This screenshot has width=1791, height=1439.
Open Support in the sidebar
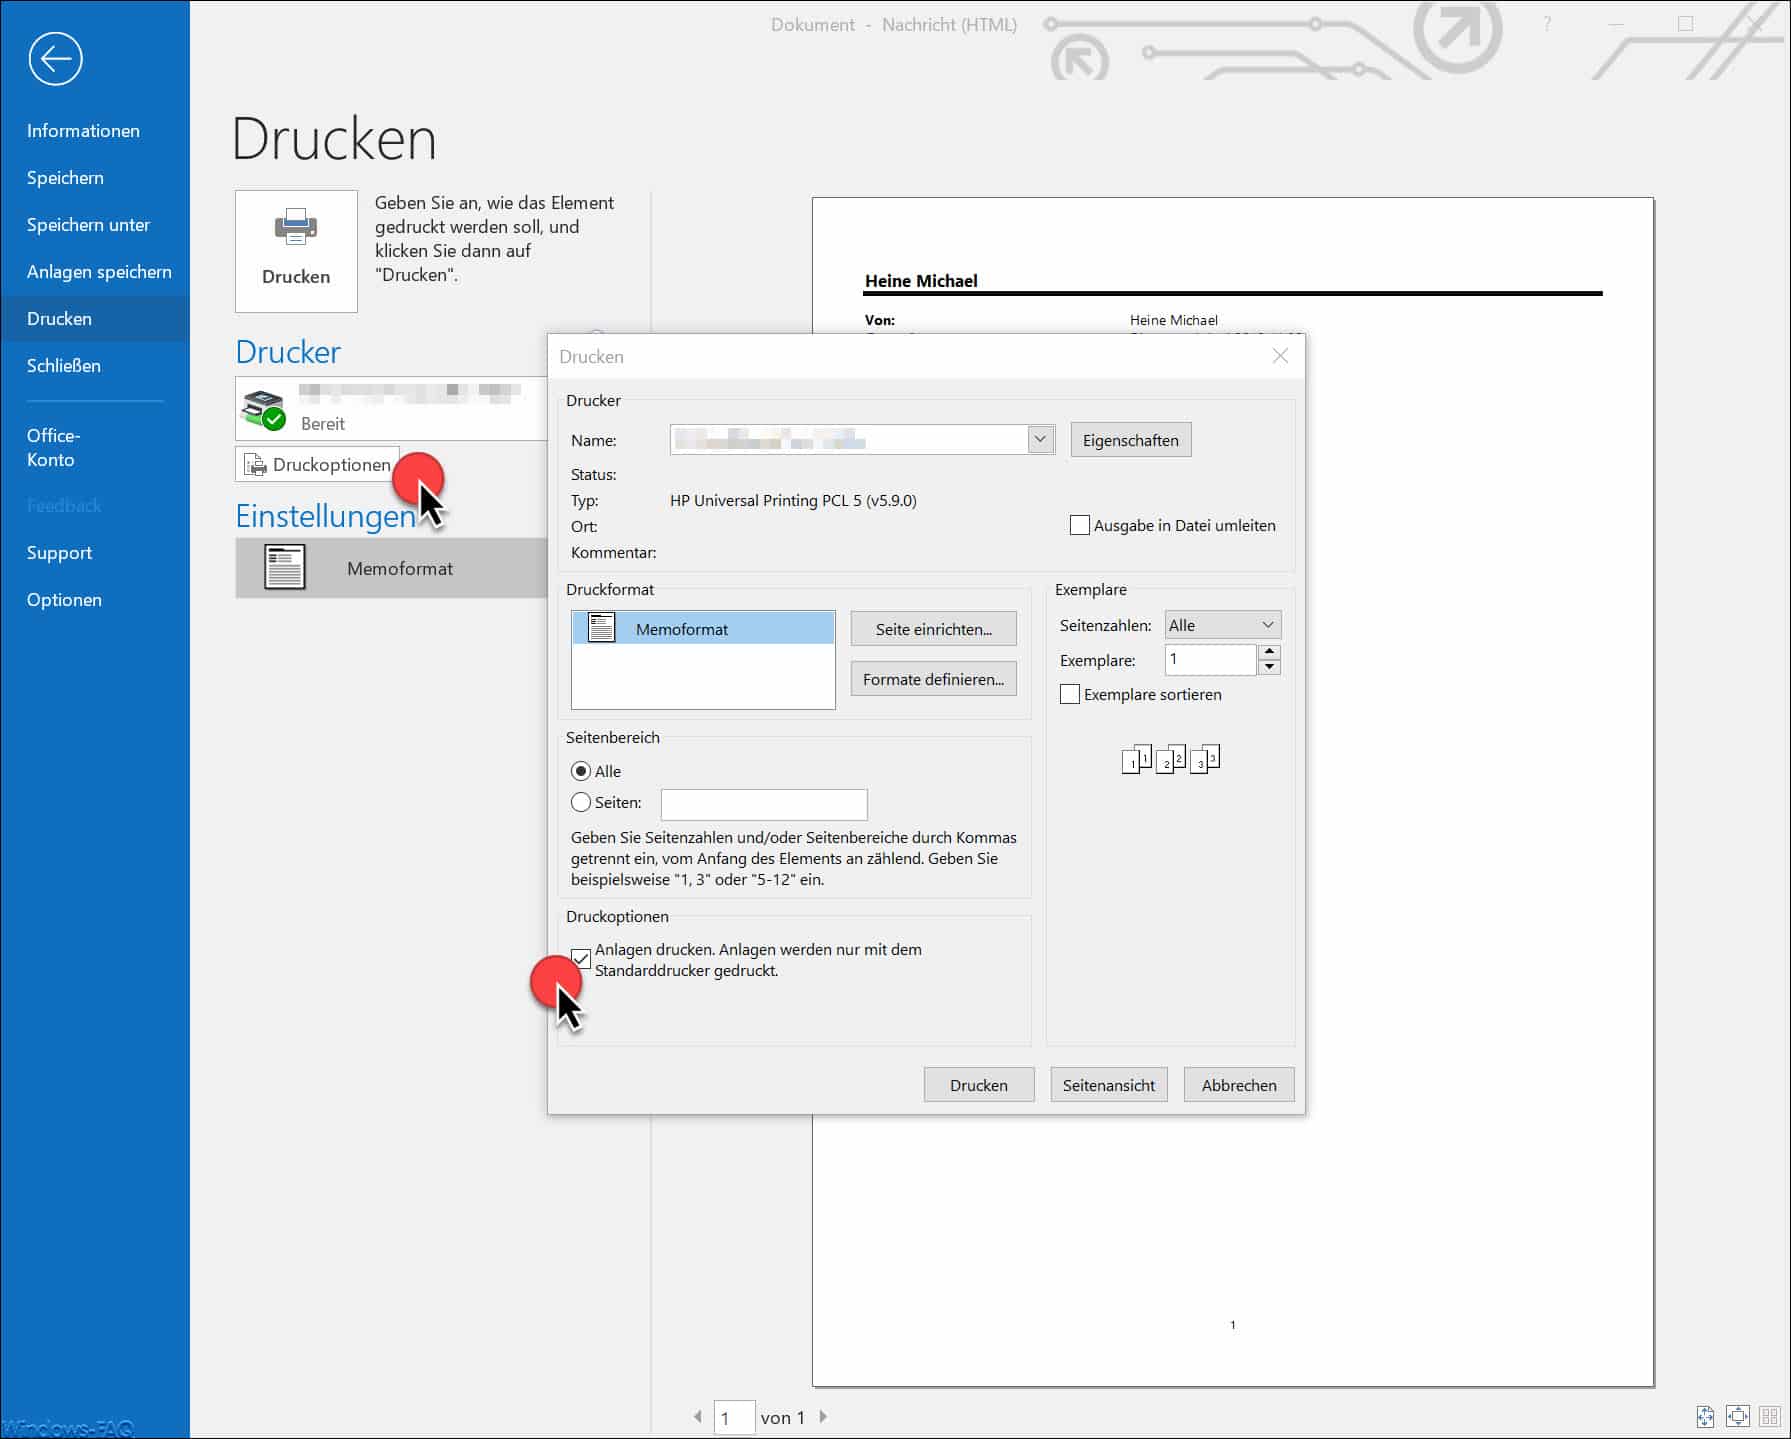coord(59,553)
